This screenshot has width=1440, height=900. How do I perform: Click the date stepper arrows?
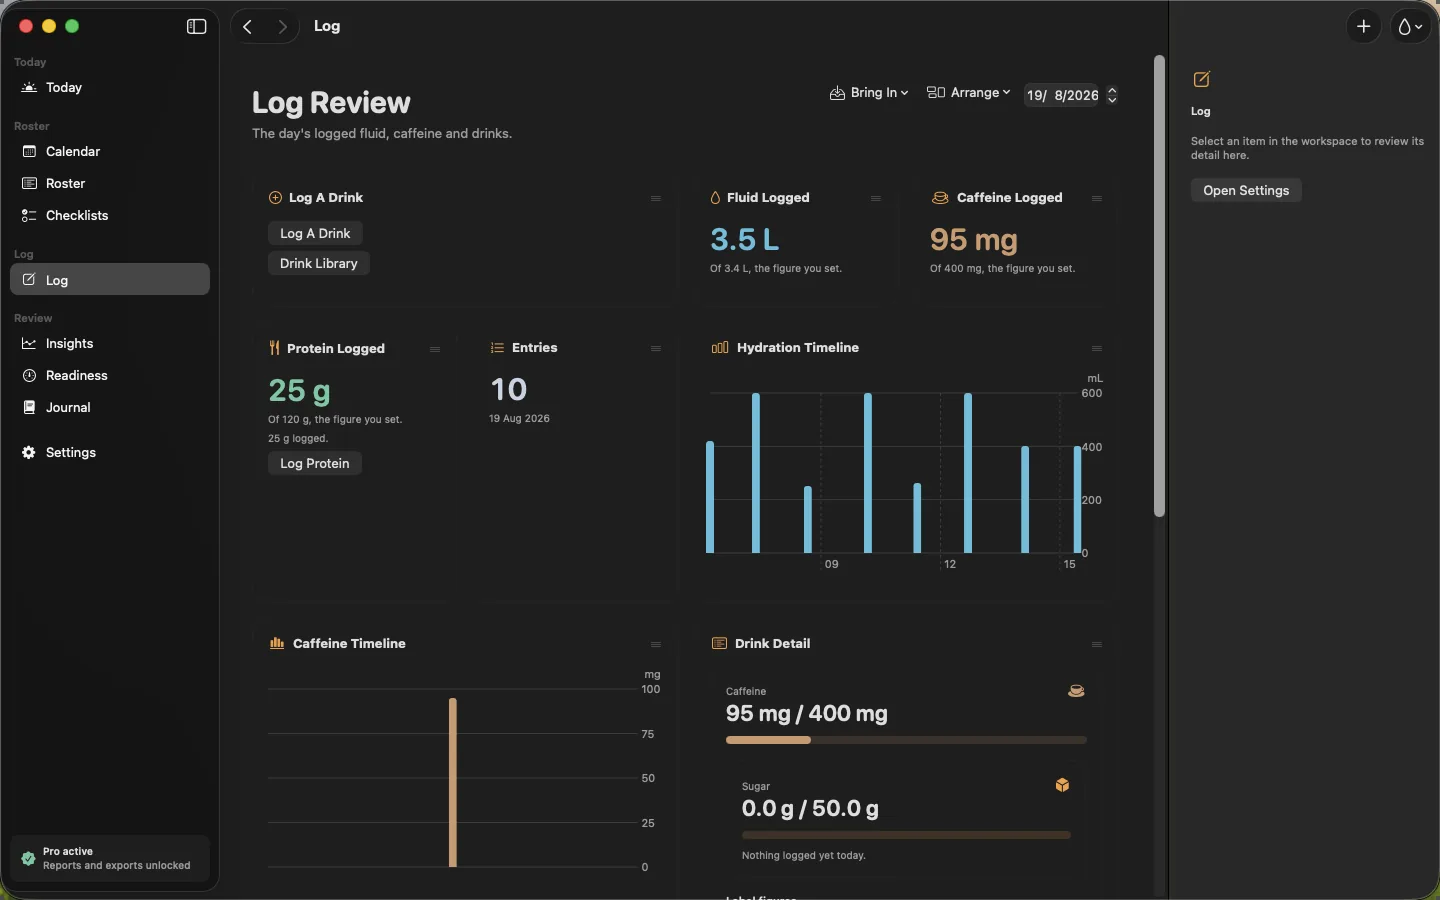(1112, 95)
